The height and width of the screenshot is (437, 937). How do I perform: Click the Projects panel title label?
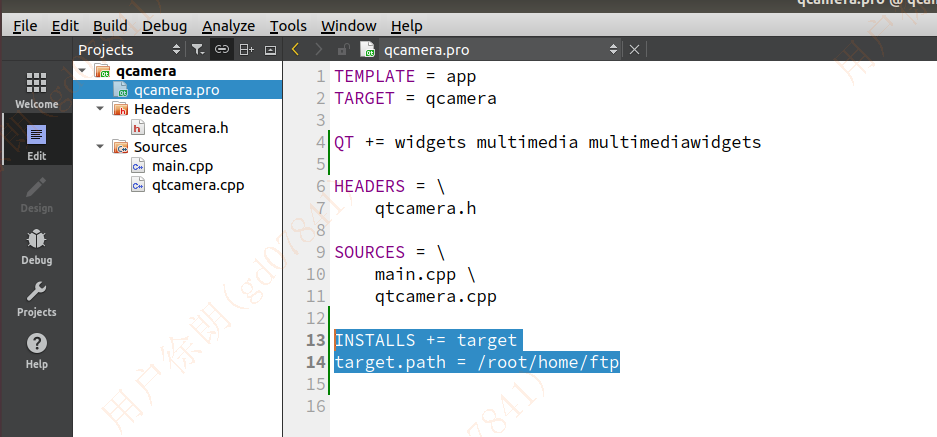pyautogui.click(x=106, y=50)
